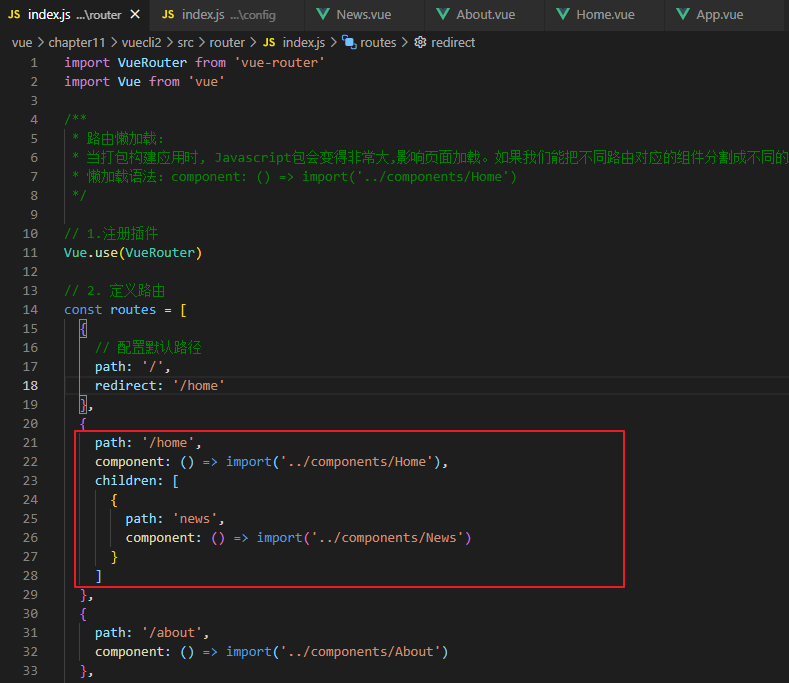Click the JS icon on router tab
The height and width of the screenshot is (683, 789).
coord(14,15)
